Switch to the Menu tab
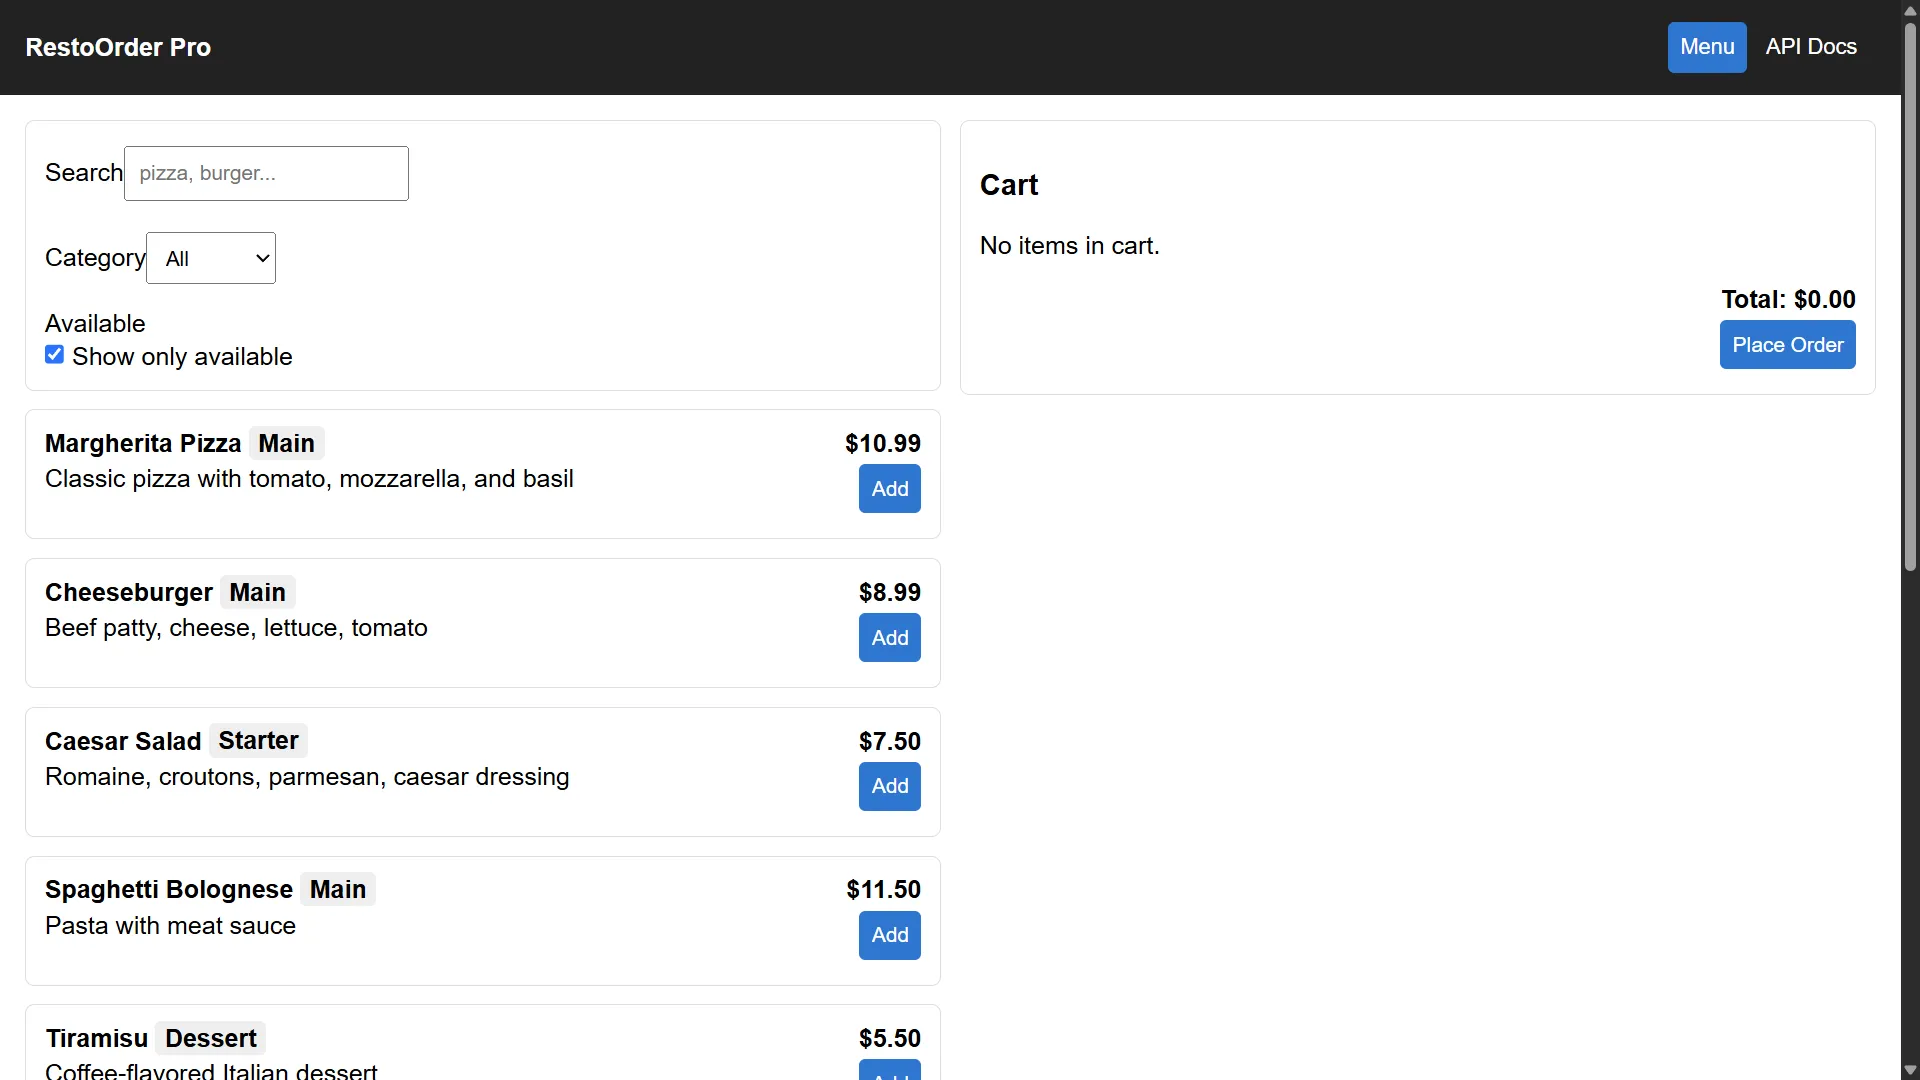The height and width of the screenshot is (1080, 1920). click(x=1706, y=47)
